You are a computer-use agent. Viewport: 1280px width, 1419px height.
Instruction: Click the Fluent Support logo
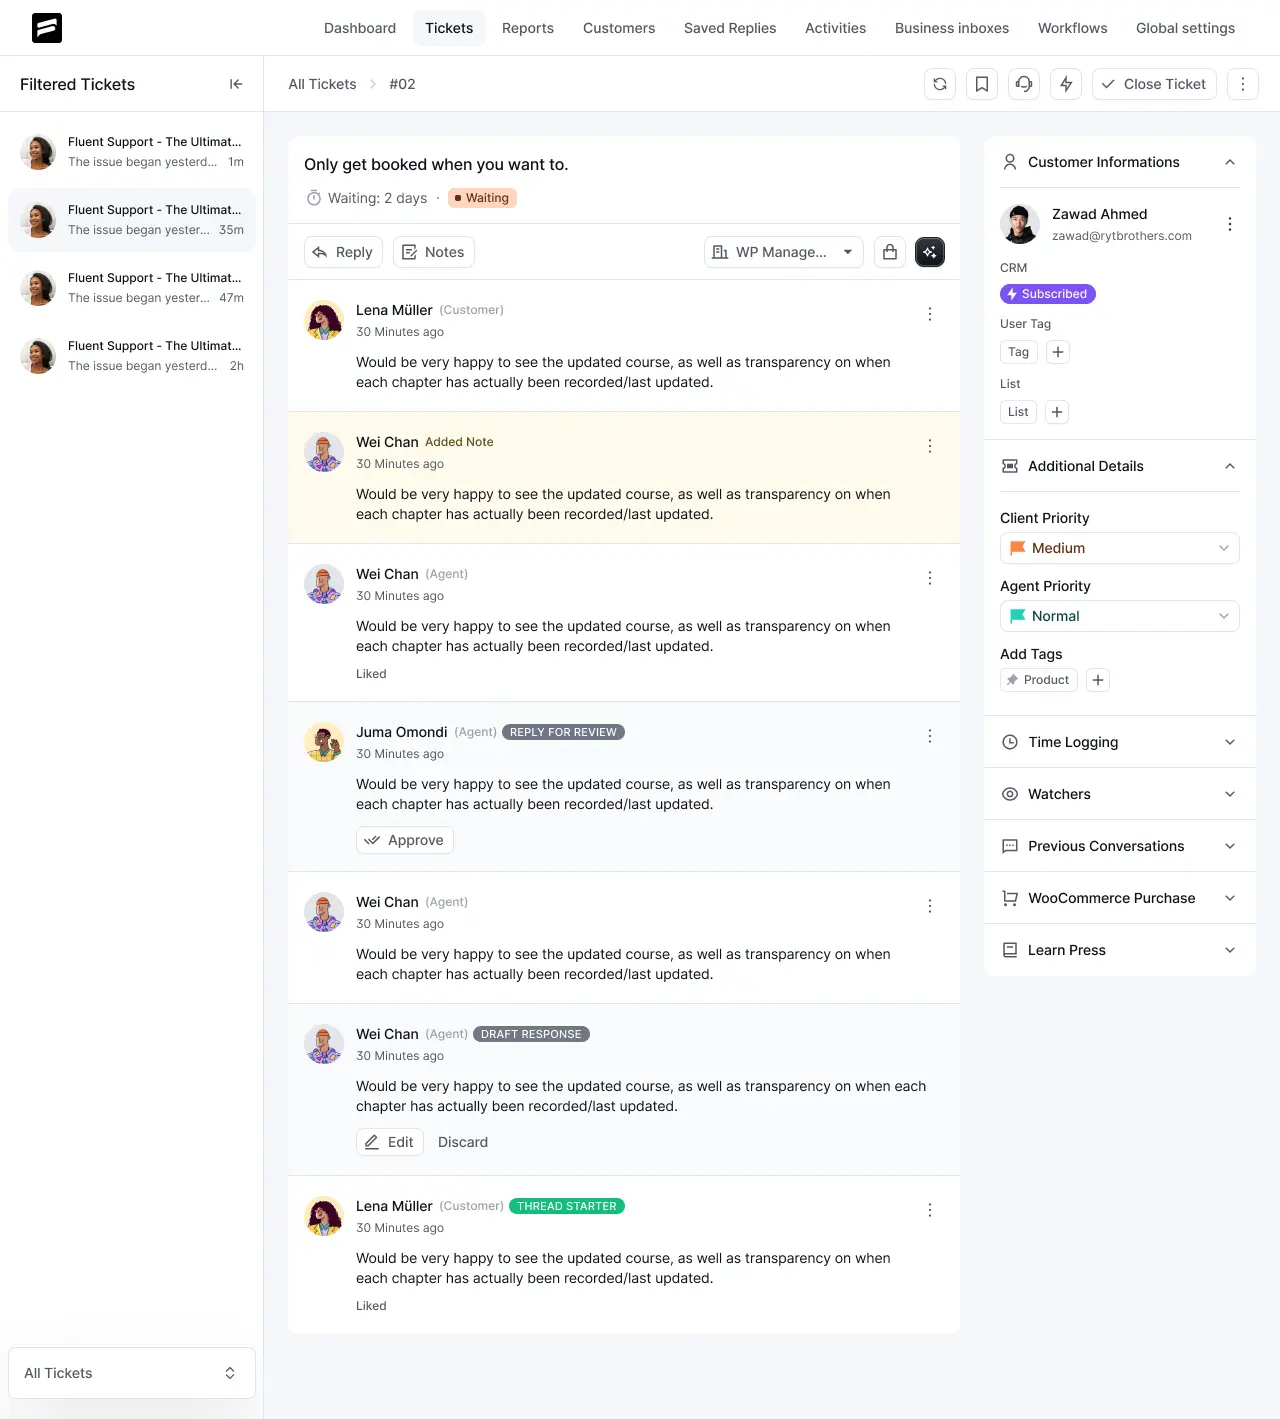click(x=46, y=28)
